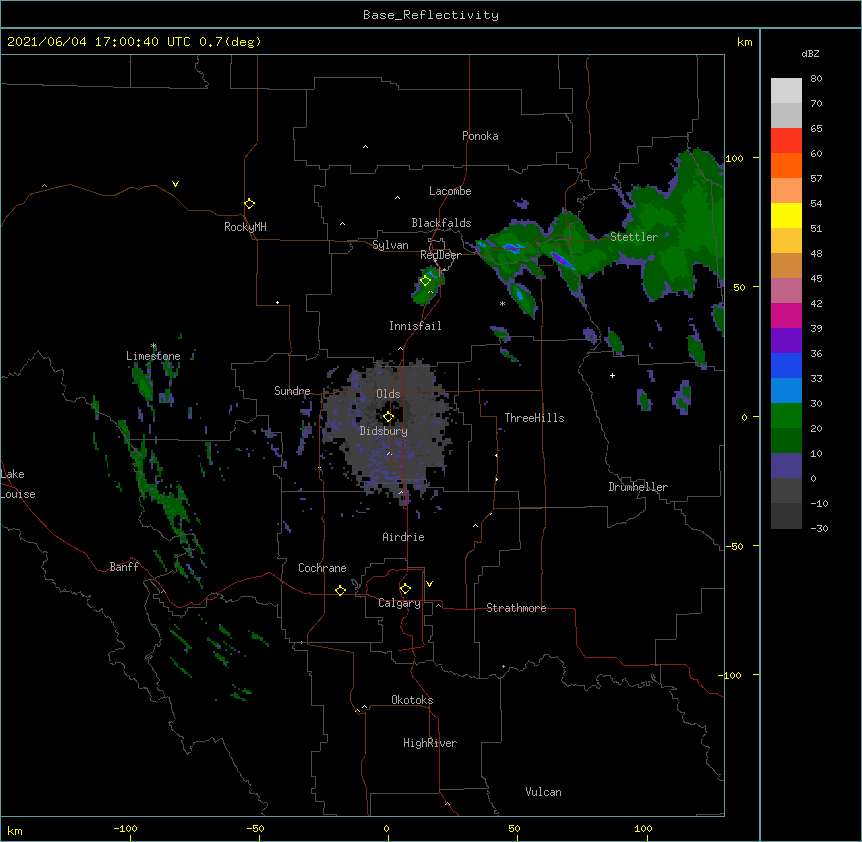Select the Lacombe town label
Image resolution: width=862 pixels, height=842 pixels.
pyautogui.click(x=450, y=191)
